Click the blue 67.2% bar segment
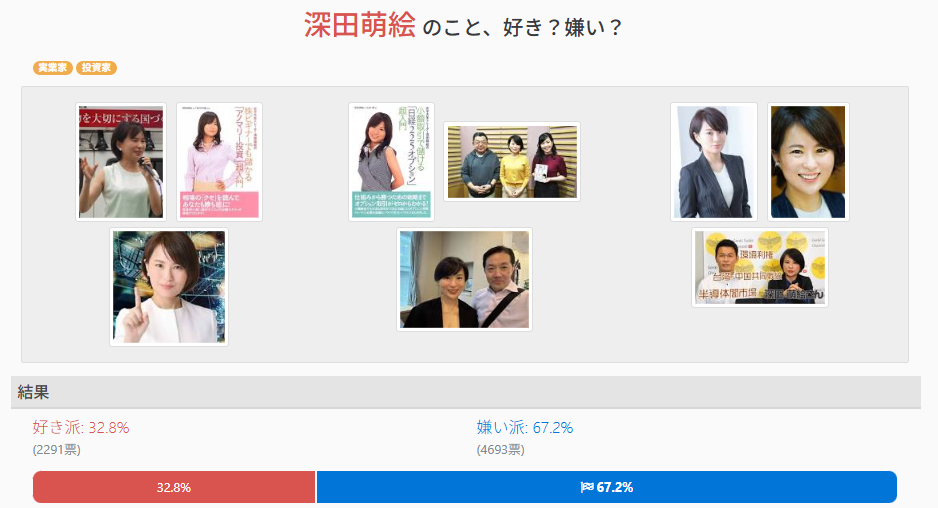Image resolution: width=938 pixels, height=508 pixels. [607, 487]
